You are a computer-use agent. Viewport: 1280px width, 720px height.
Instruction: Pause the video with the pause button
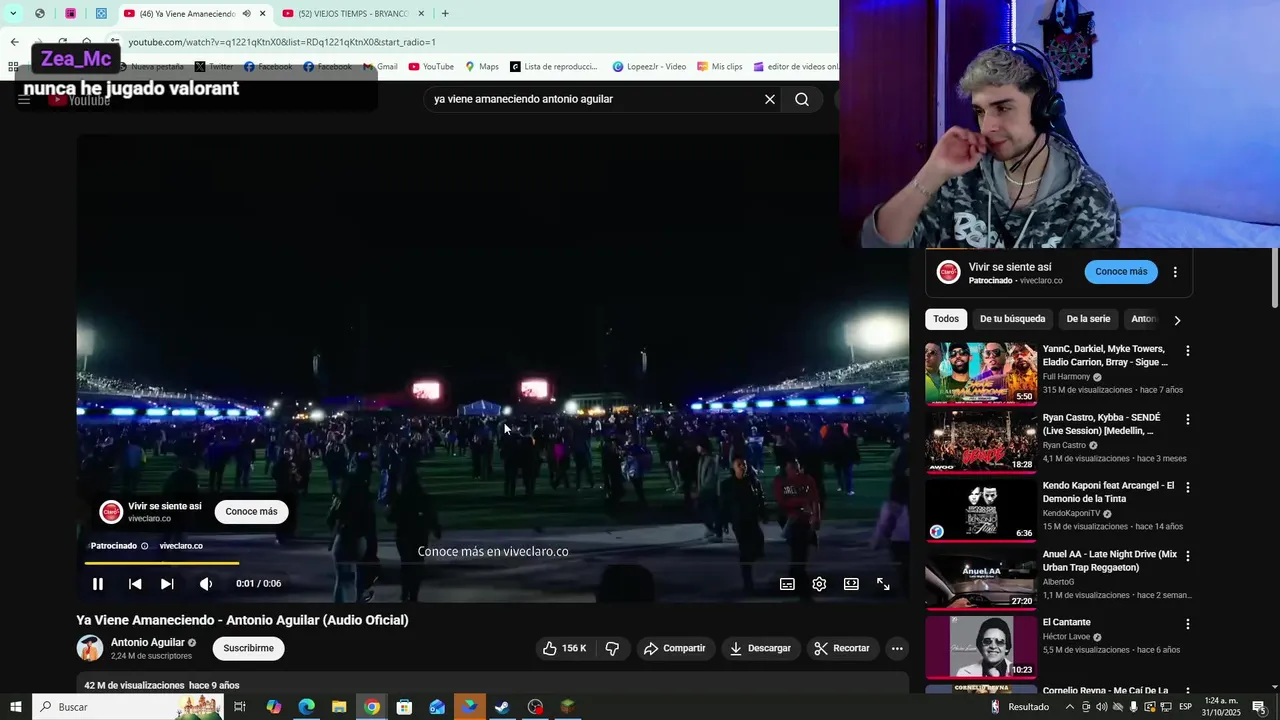98,584
